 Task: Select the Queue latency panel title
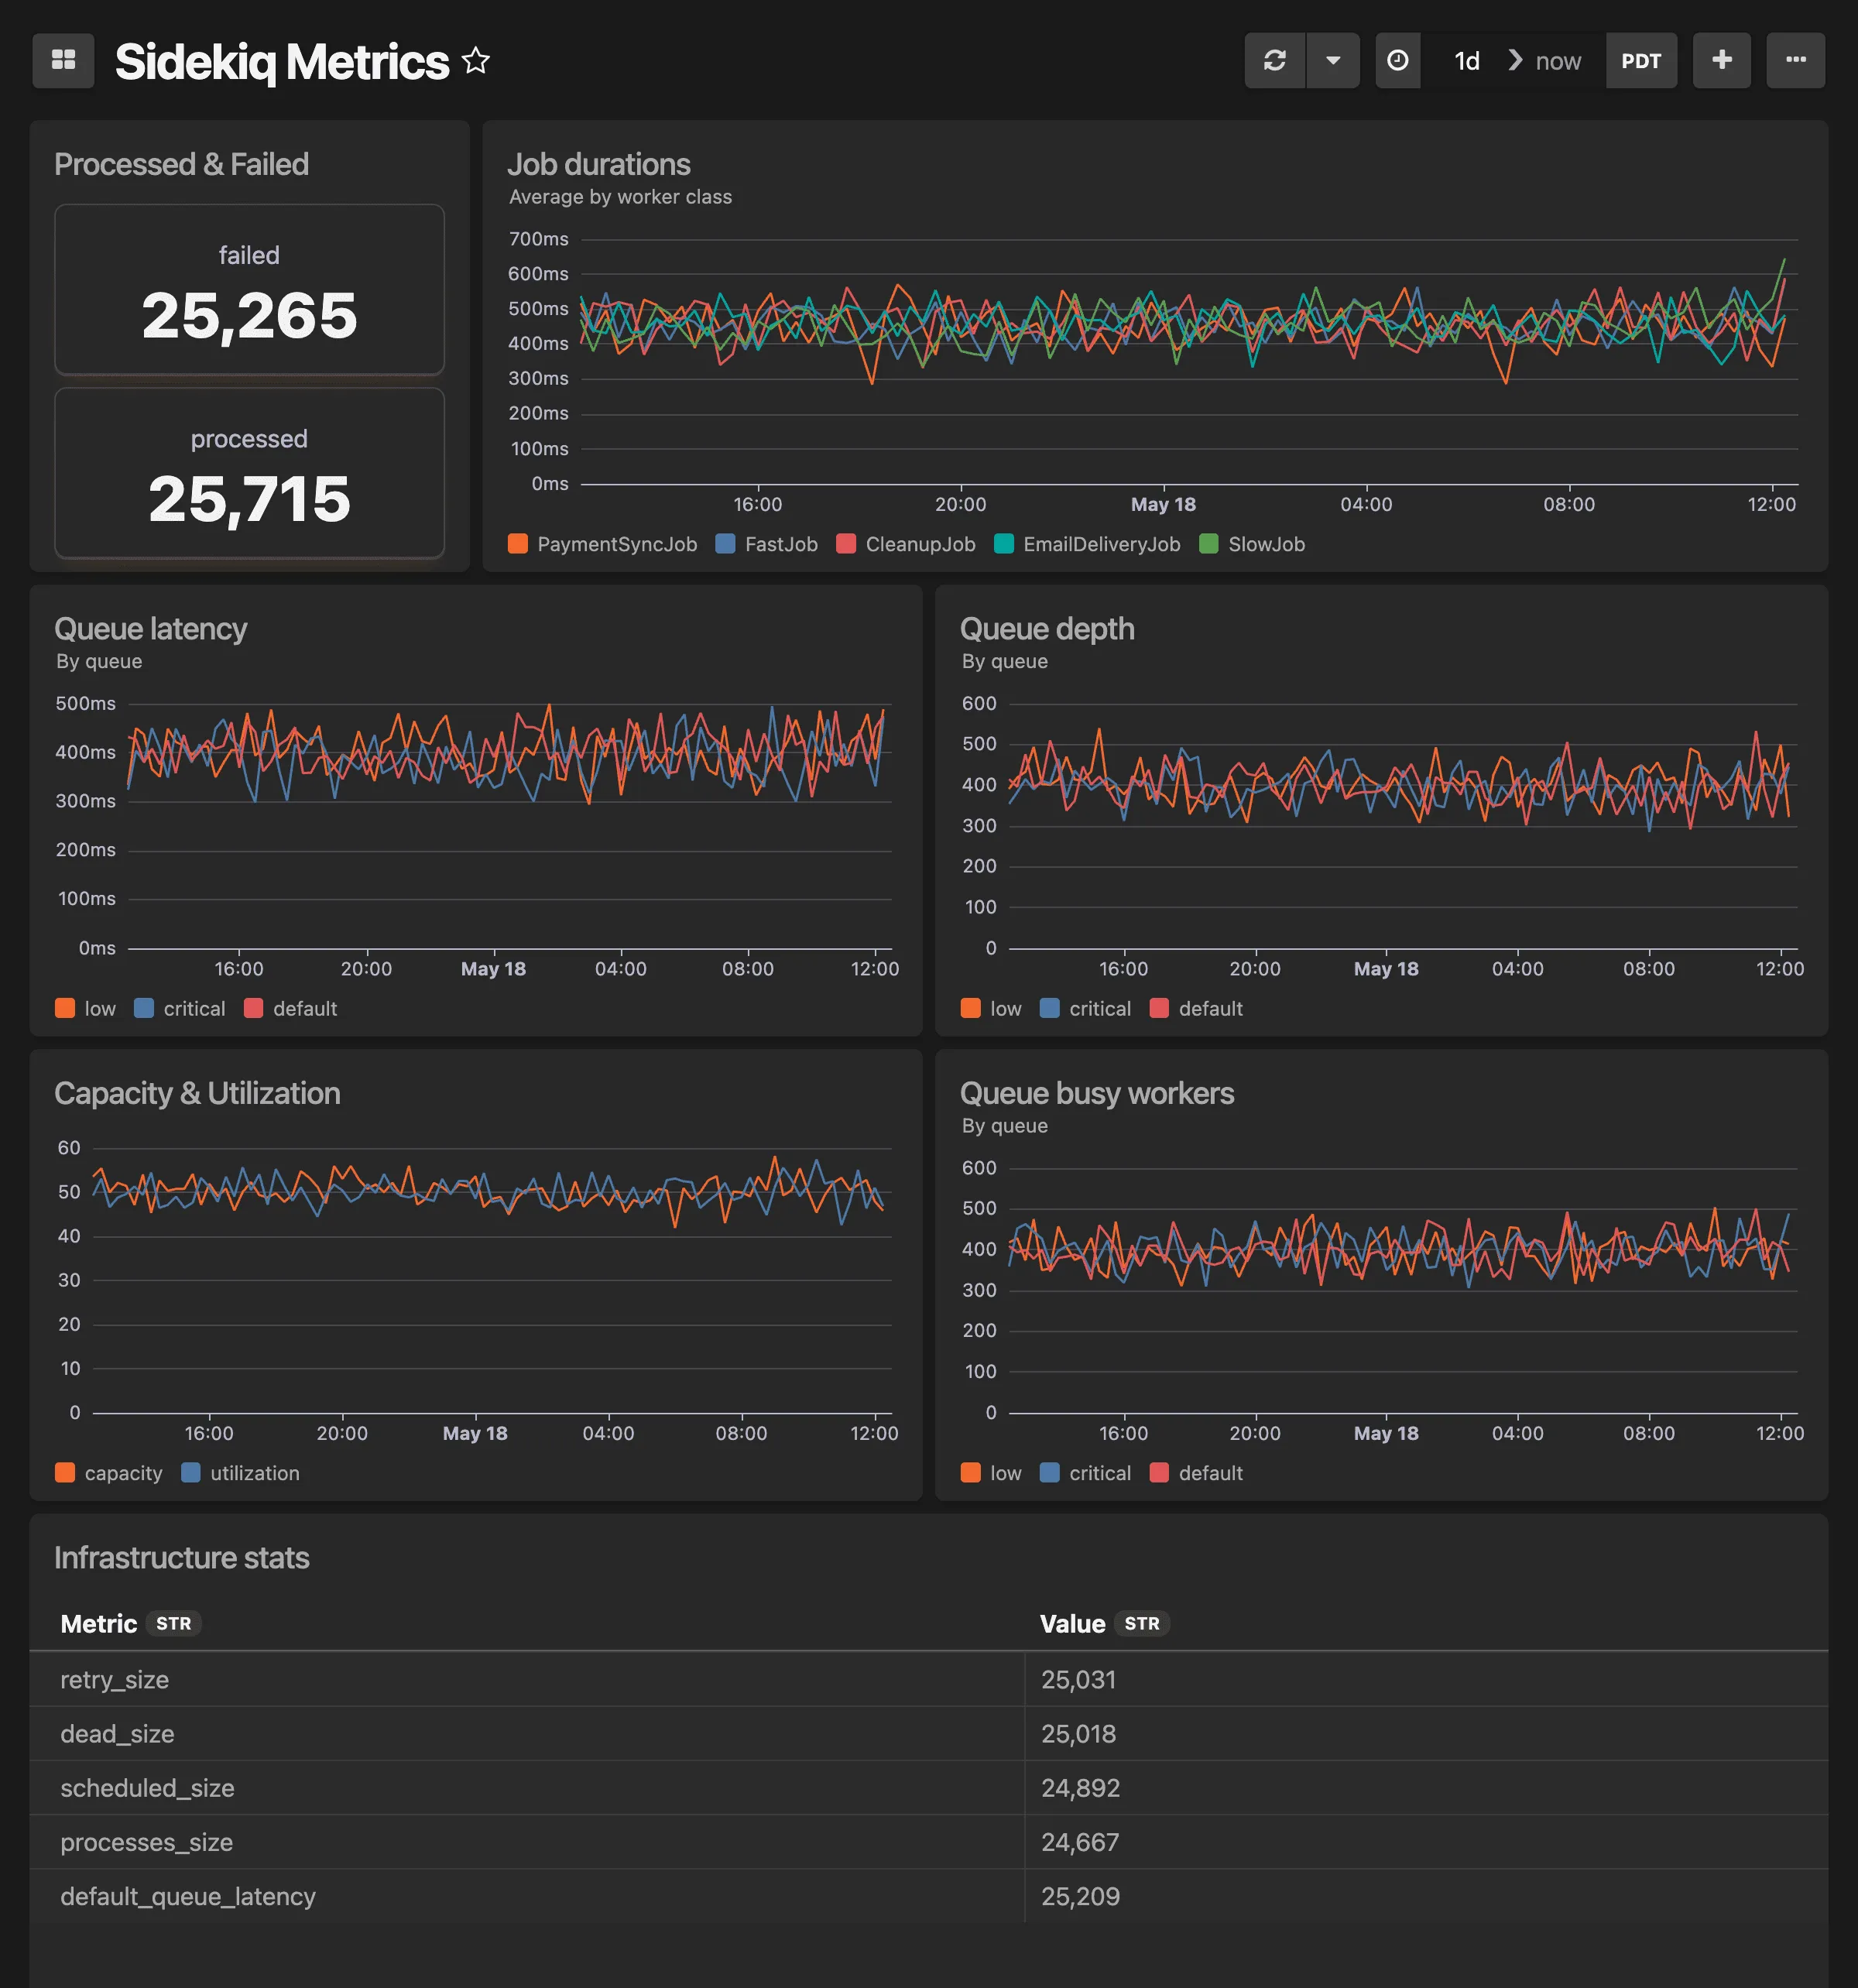tap(151, 628)
